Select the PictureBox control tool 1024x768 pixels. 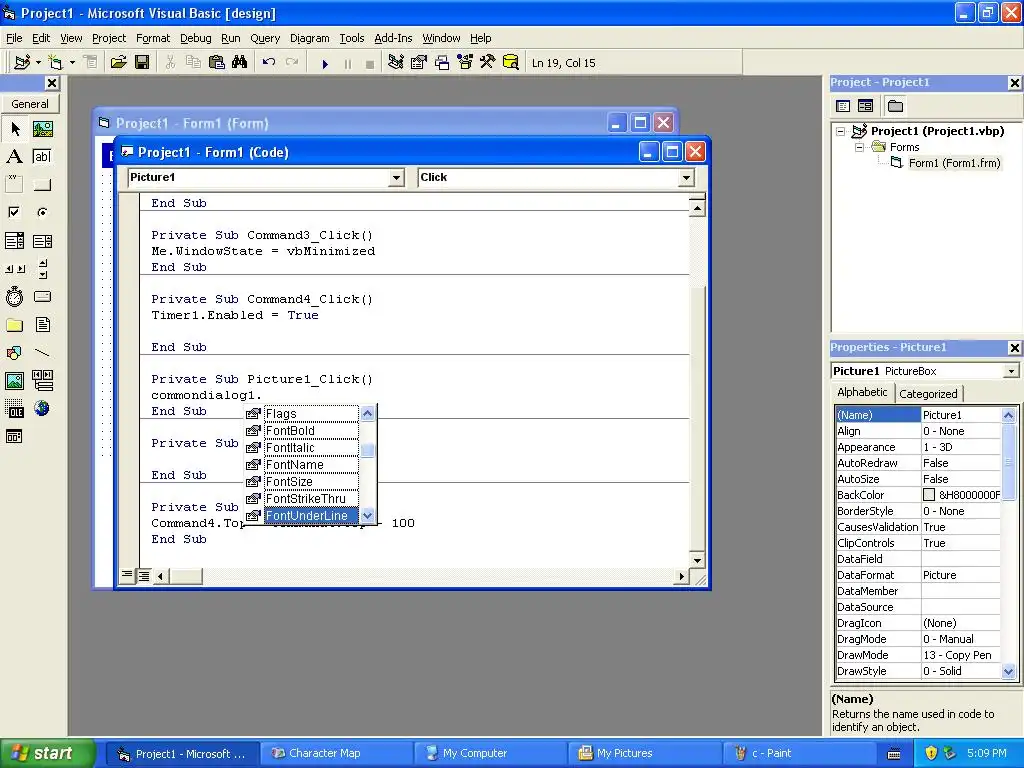[42, 129]
